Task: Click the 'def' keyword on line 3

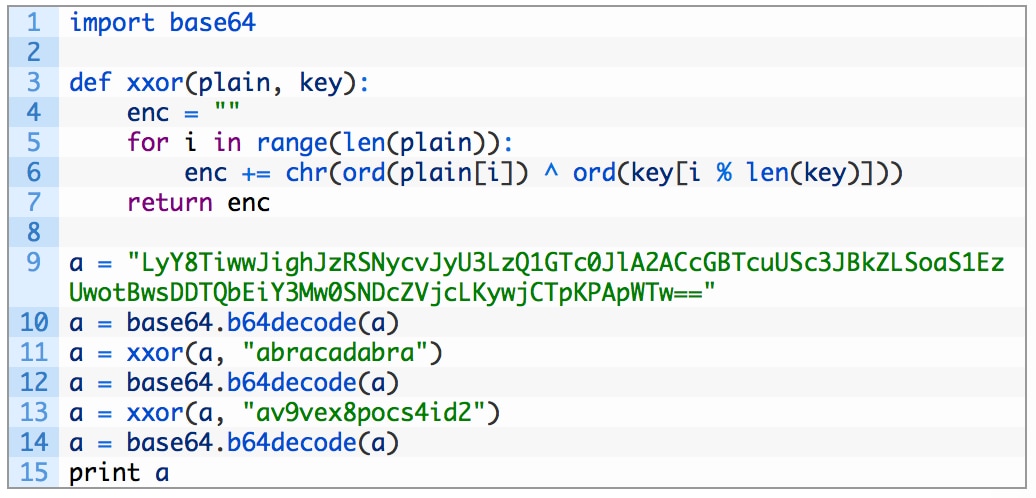Action: [91, 83]
